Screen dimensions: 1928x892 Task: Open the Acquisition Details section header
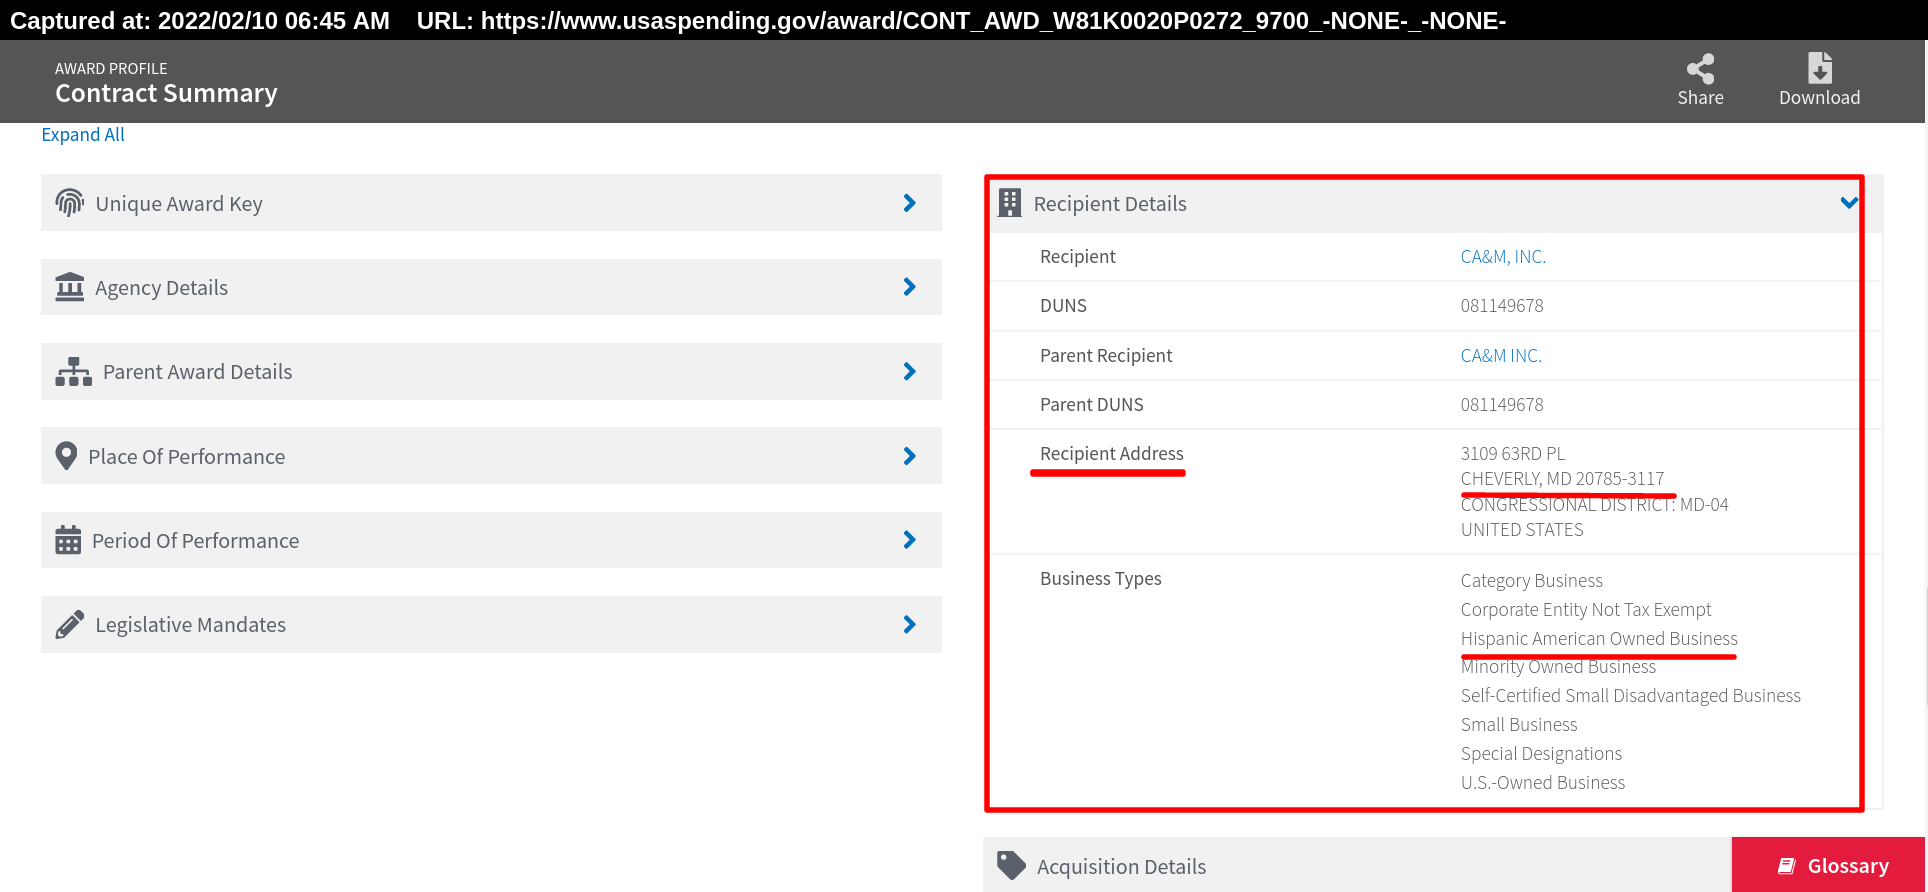(1357, 865)
